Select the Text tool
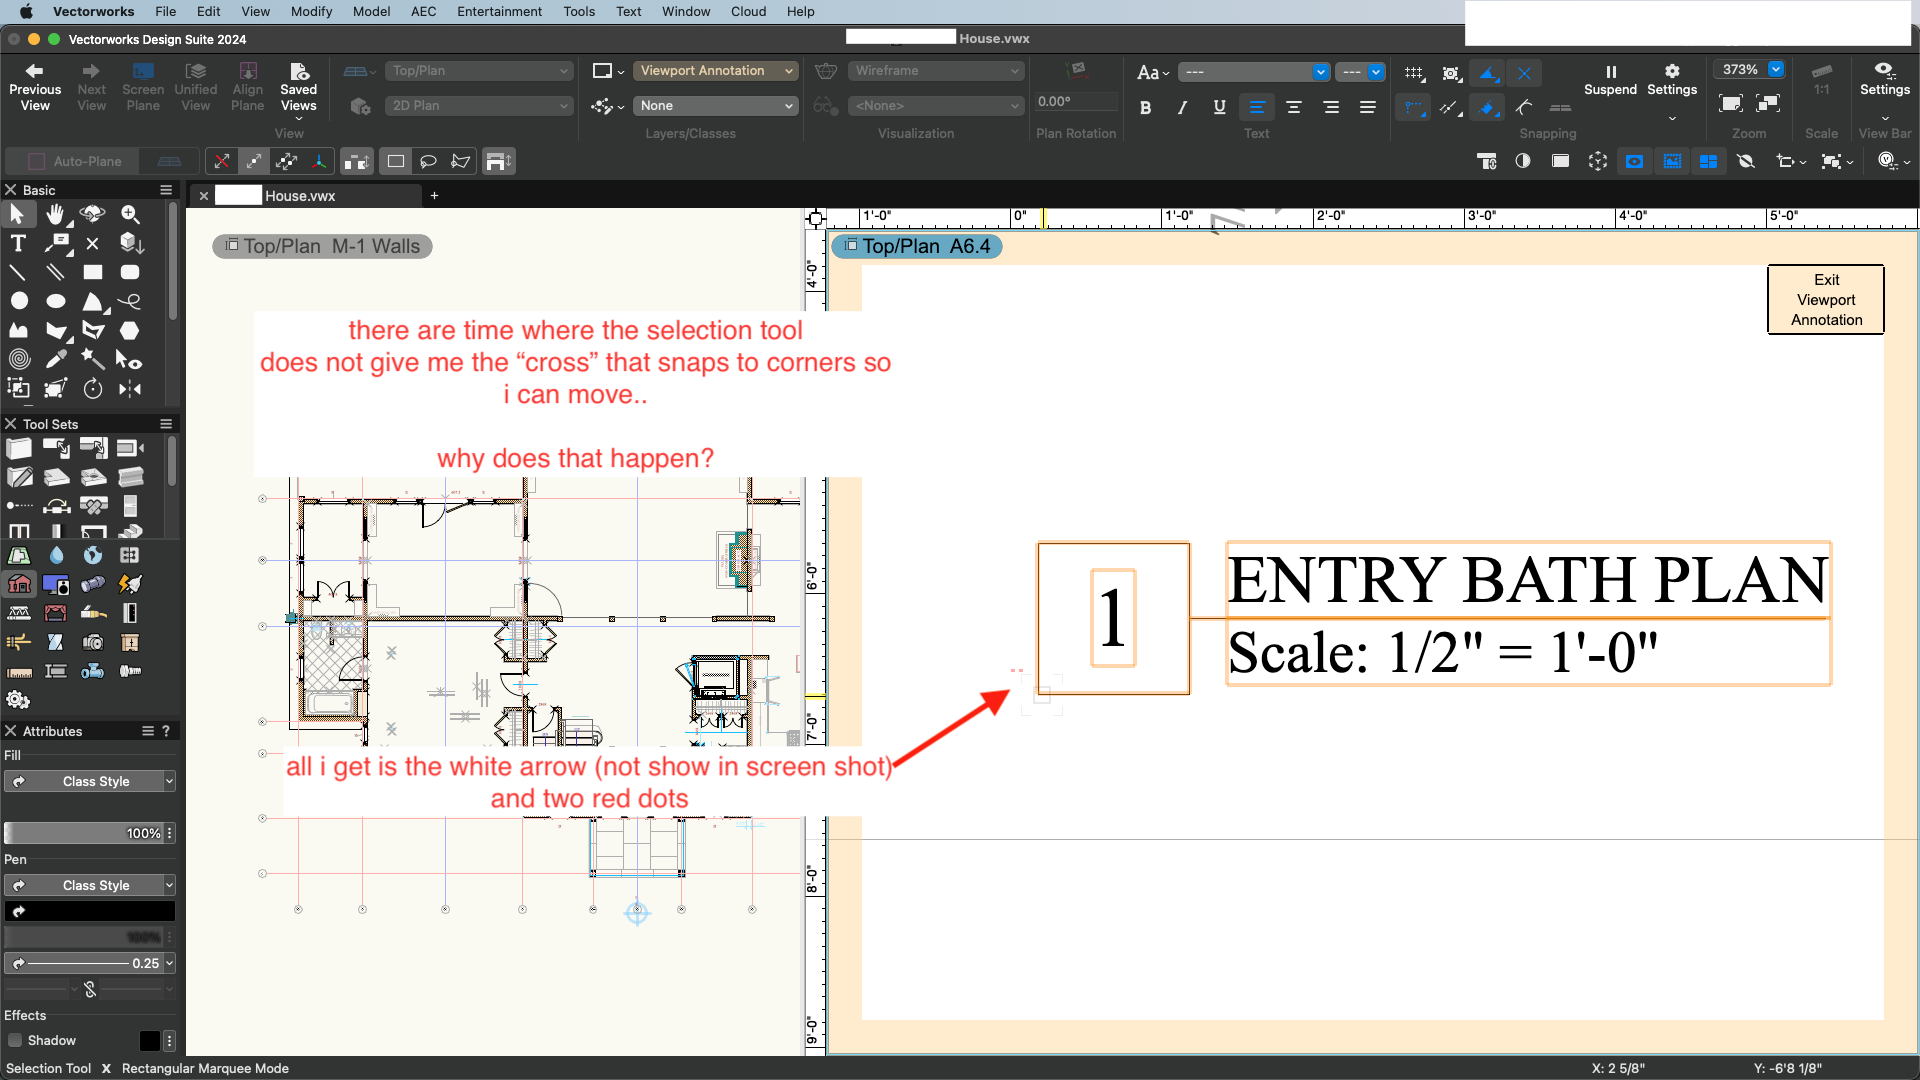This screenshot has height=1080, width=1920. (18, 243)
